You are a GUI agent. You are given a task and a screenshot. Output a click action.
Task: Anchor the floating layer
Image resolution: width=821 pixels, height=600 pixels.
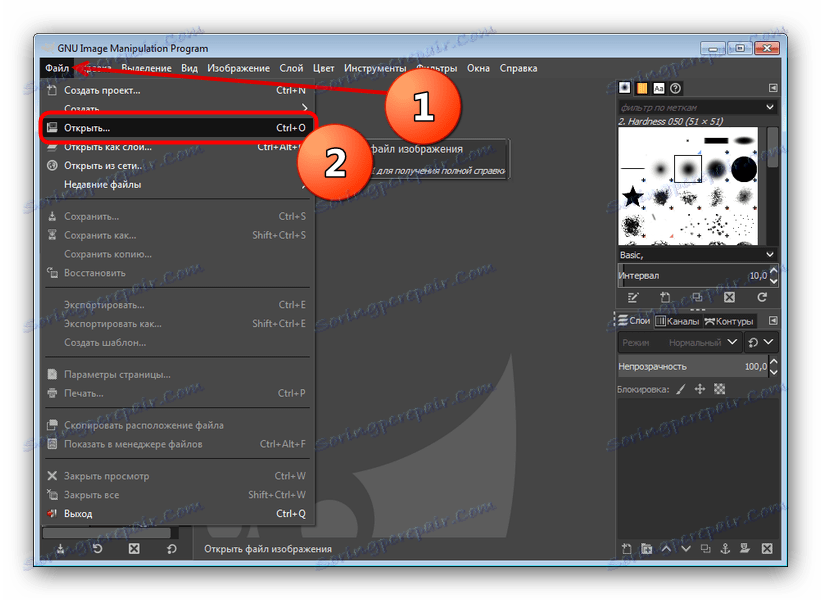pos(725,549)
